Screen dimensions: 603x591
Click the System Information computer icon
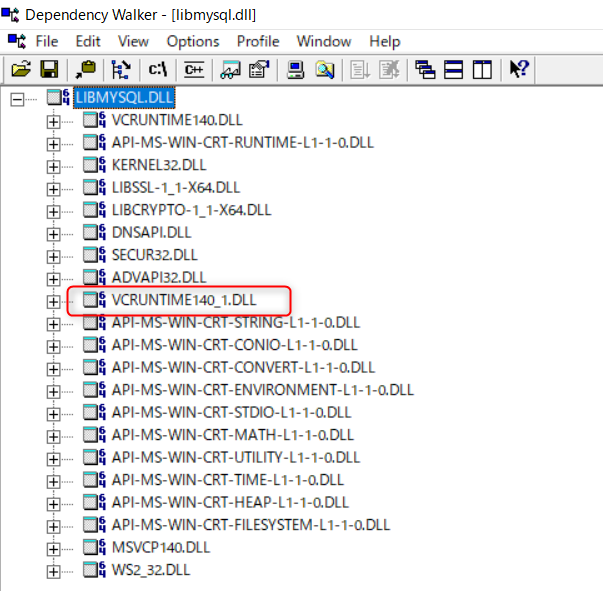tap(295, 70)
